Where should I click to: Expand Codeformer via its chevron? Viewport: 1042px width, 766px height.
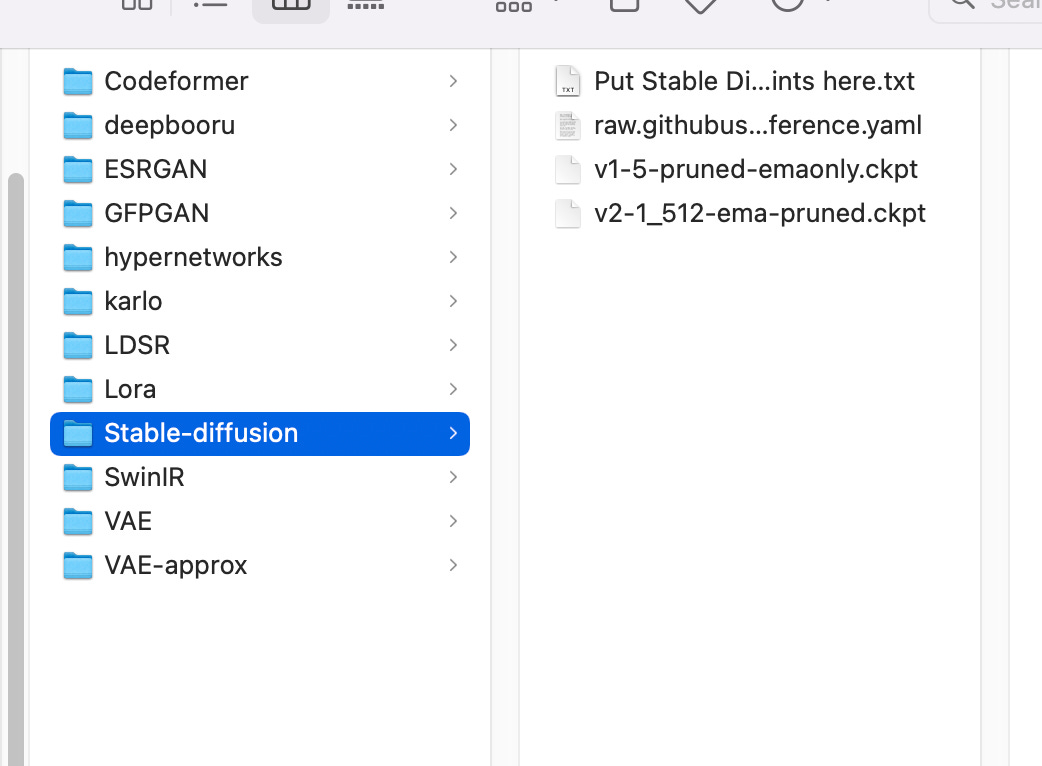pos(453,81)
